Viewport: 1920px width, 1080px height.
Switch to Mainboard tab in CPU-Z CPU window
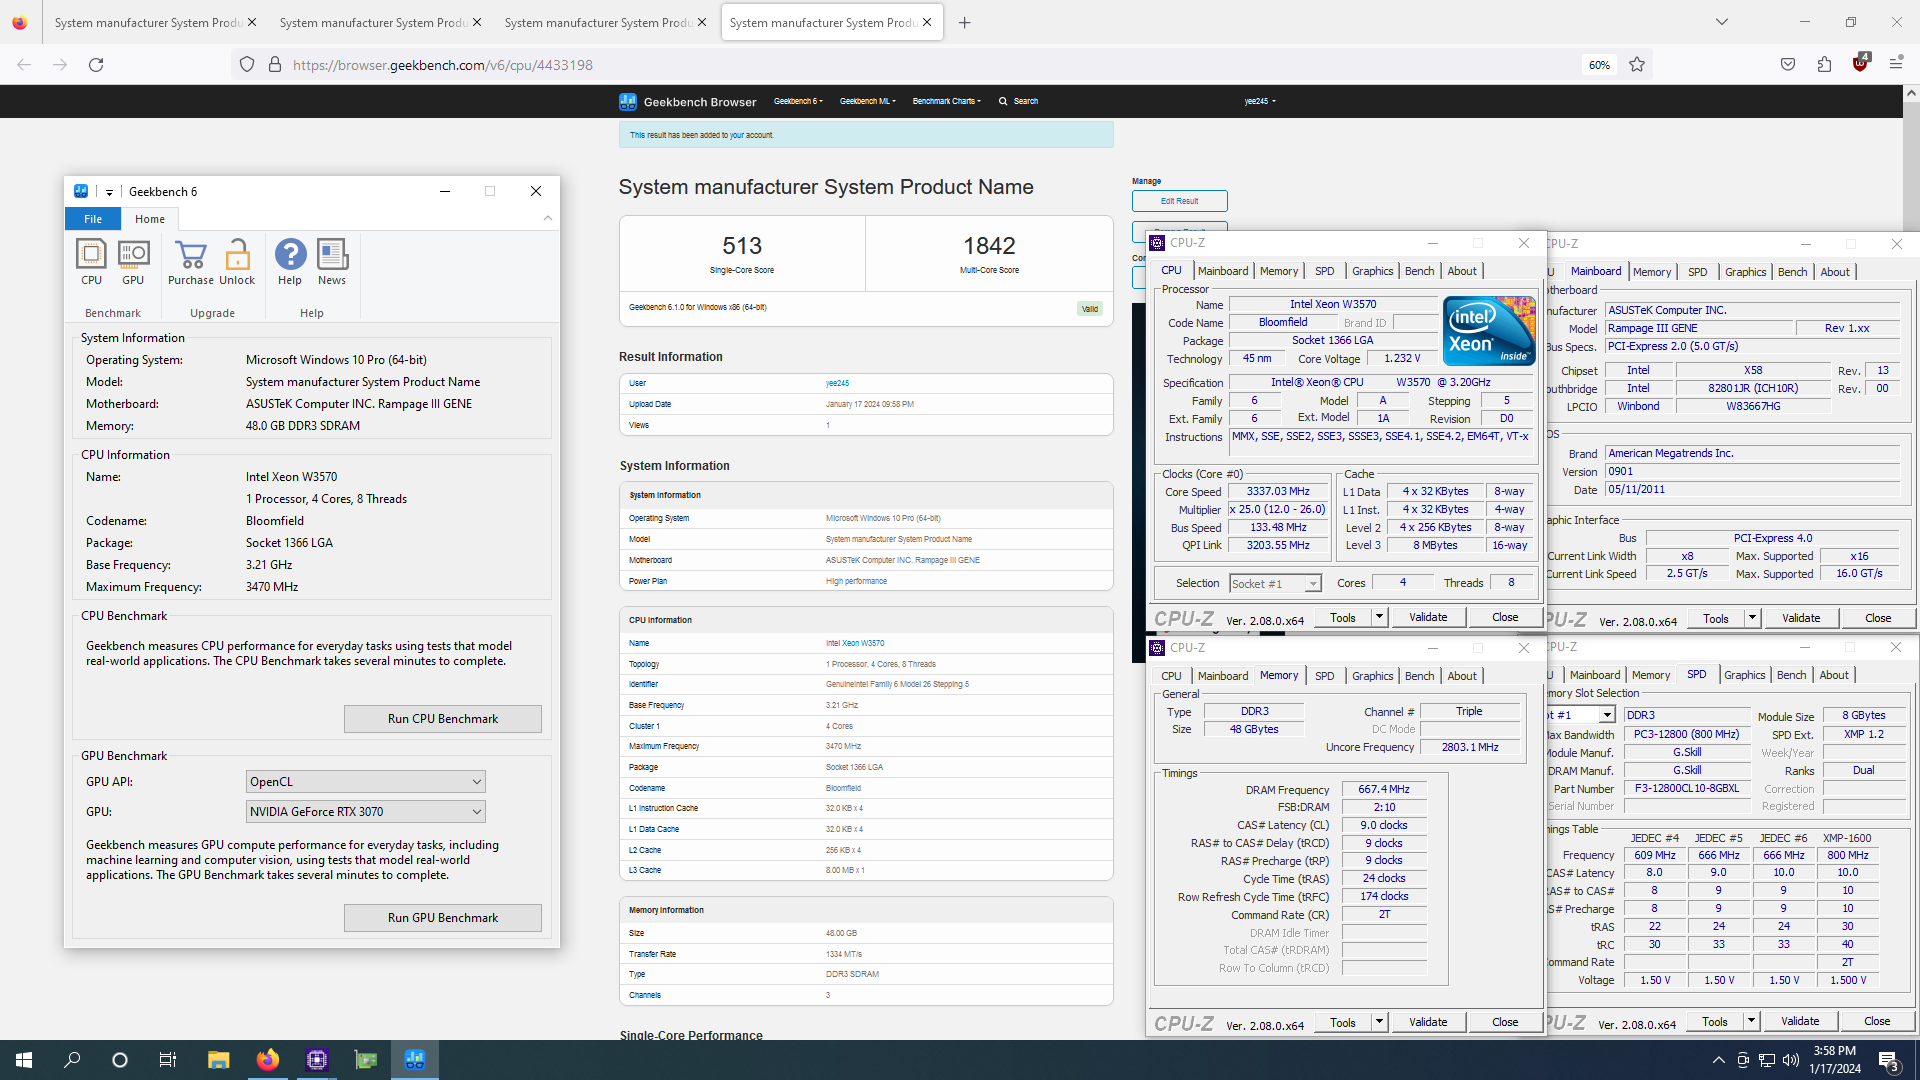coord(1222,271)
